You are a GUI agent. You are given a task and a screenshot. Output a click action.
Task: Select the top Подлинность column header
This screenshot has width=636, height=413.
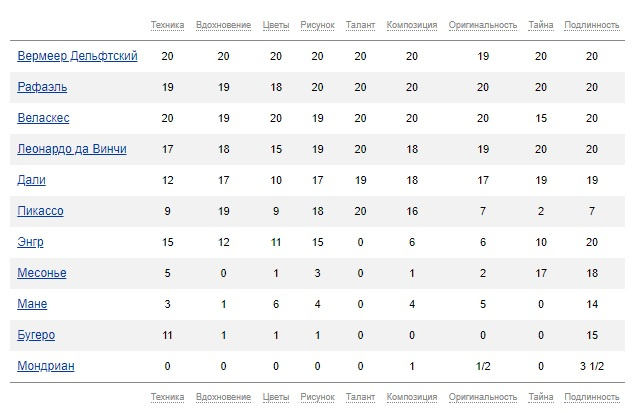pyautogui.click(x=591, y=24)
